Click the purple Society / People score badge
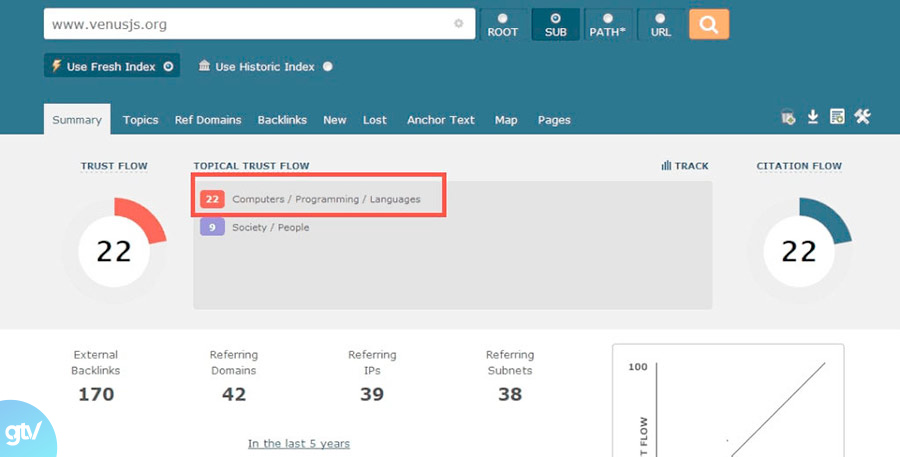 (x=211, y=227)
